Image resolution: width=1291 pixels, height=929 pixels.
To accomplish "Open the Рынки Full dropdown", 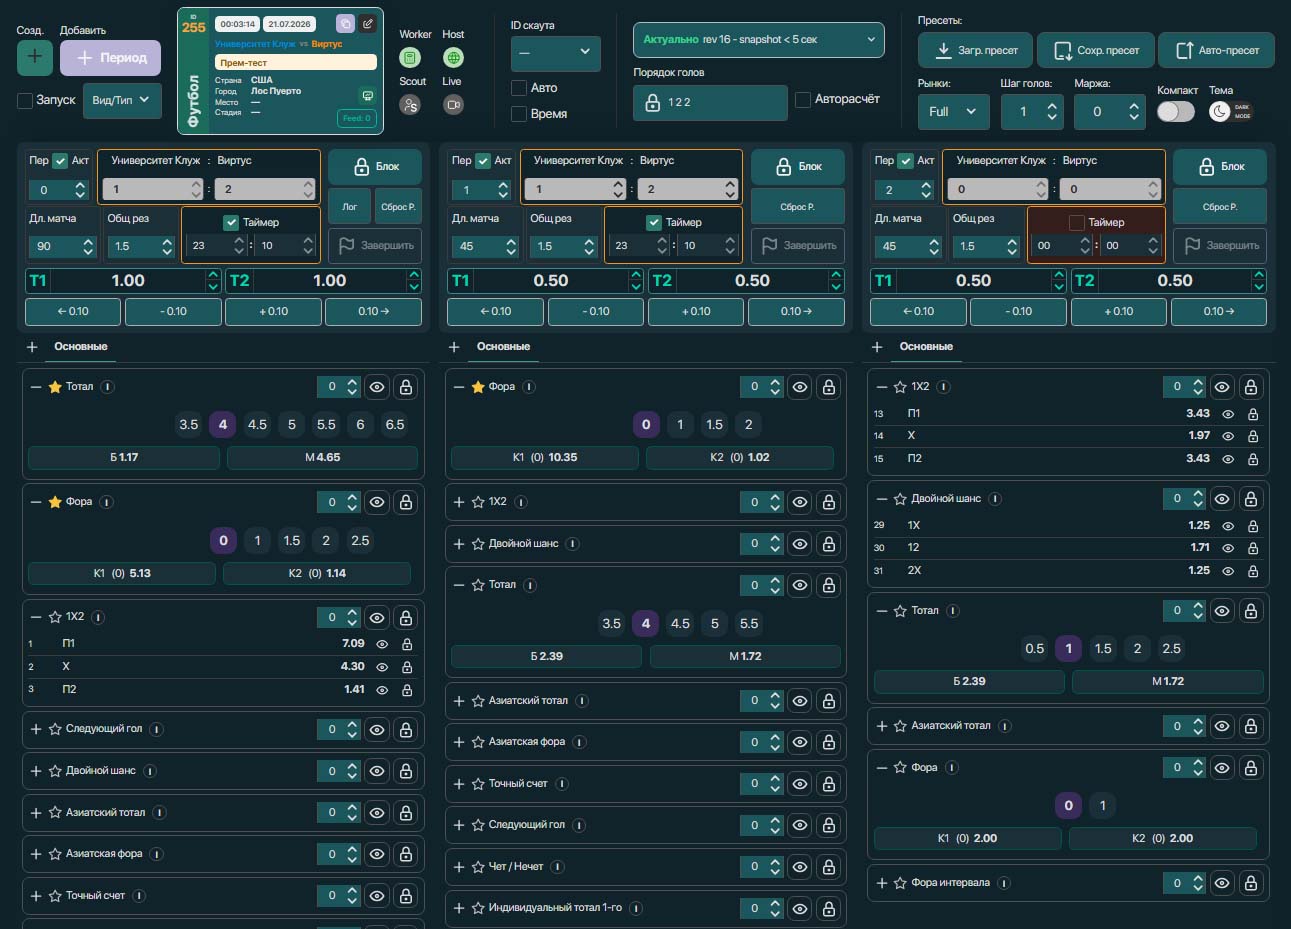I will coord(953,112).
